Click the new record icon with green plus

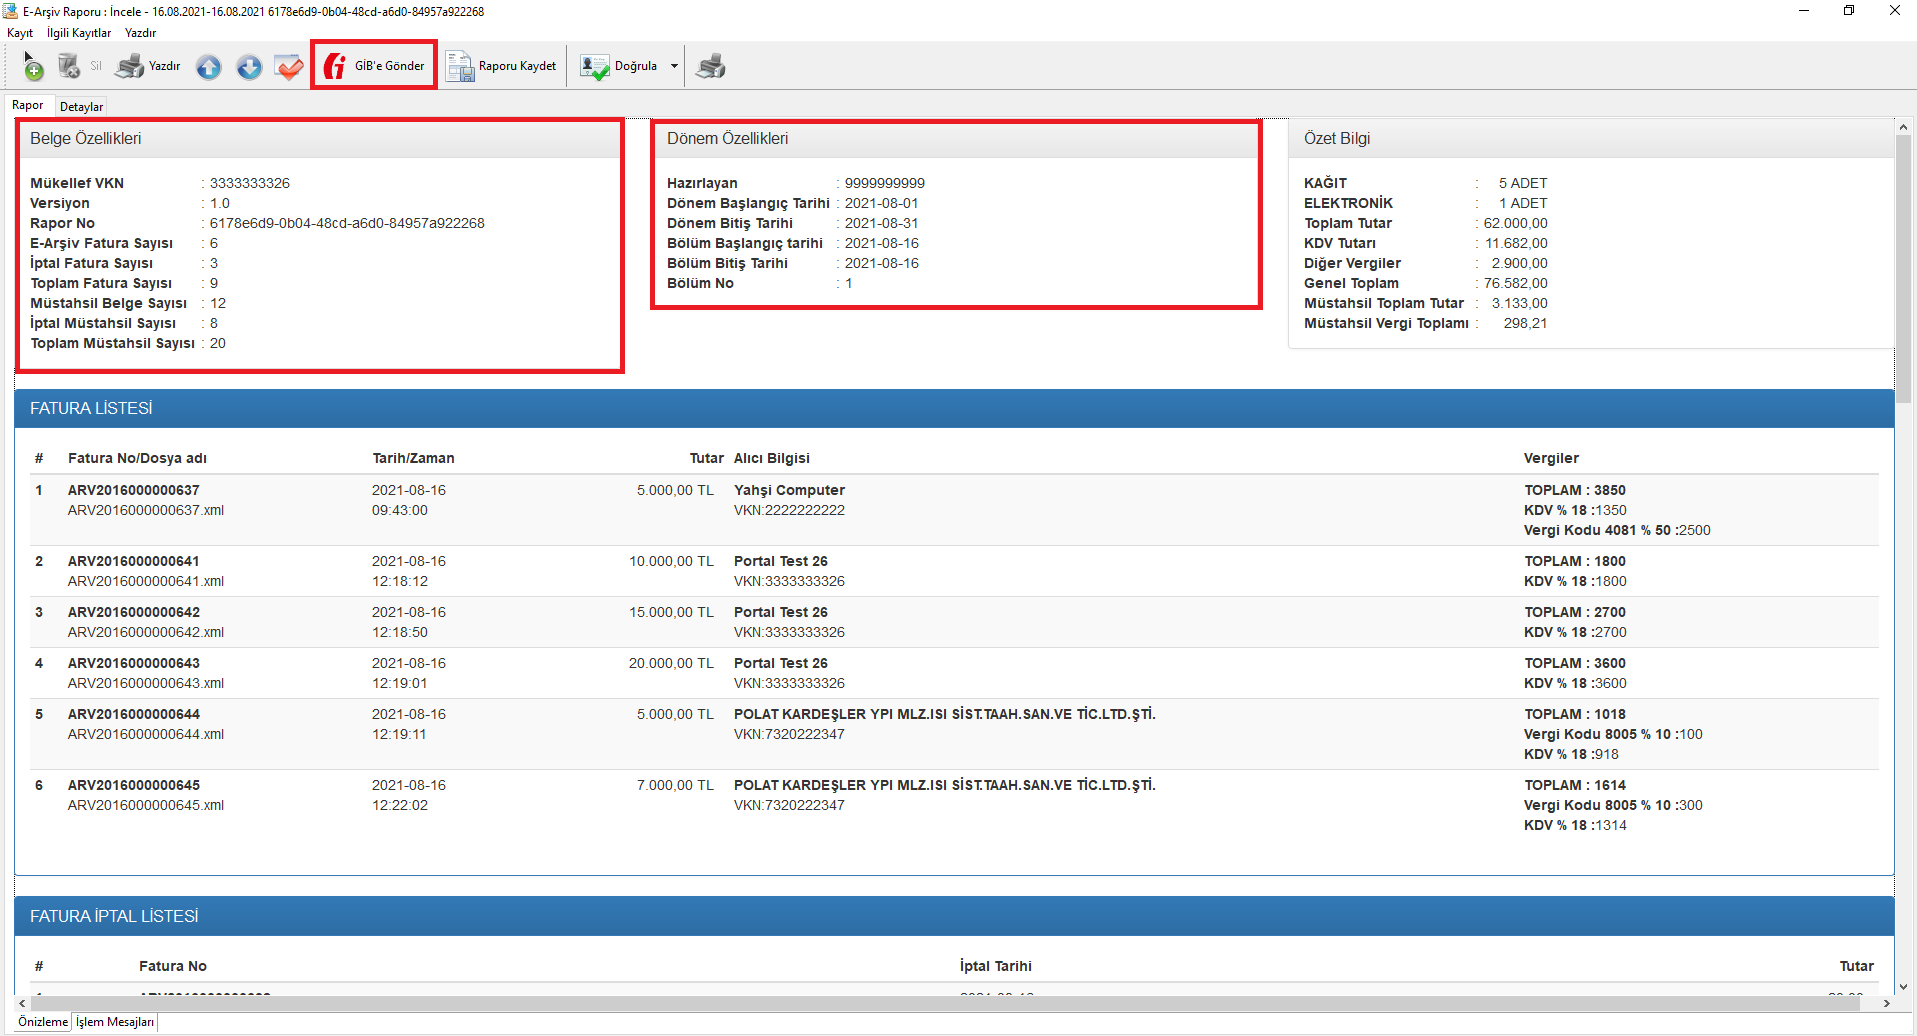pyautogui.click(x=32, y=67)
